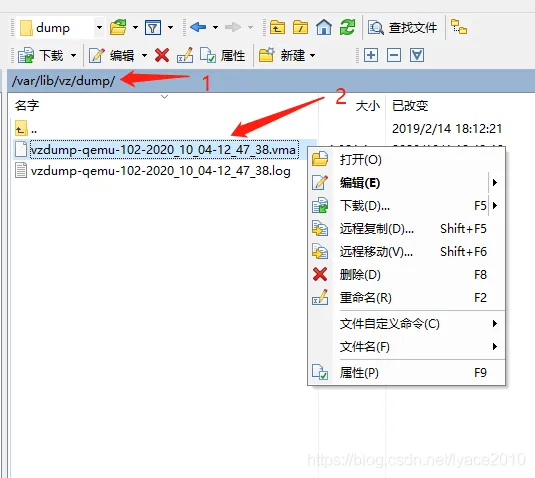Click the red delete X toolbar icon
Viewport: 535px width, 478px height.
pyautogui.click(x=162, y=55)
